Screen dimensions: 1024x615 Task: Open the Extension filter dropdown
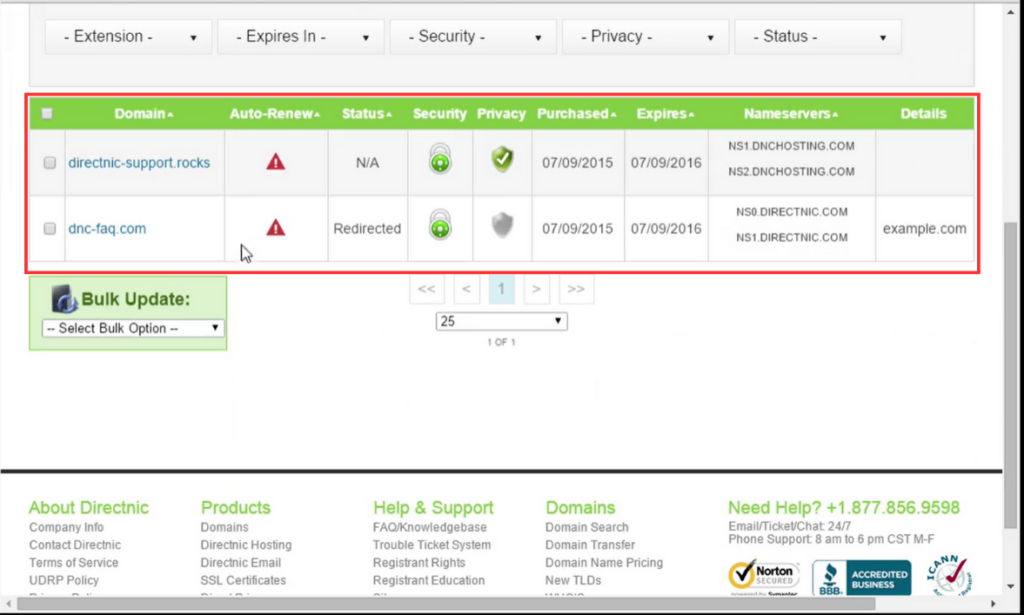(128, 37)
